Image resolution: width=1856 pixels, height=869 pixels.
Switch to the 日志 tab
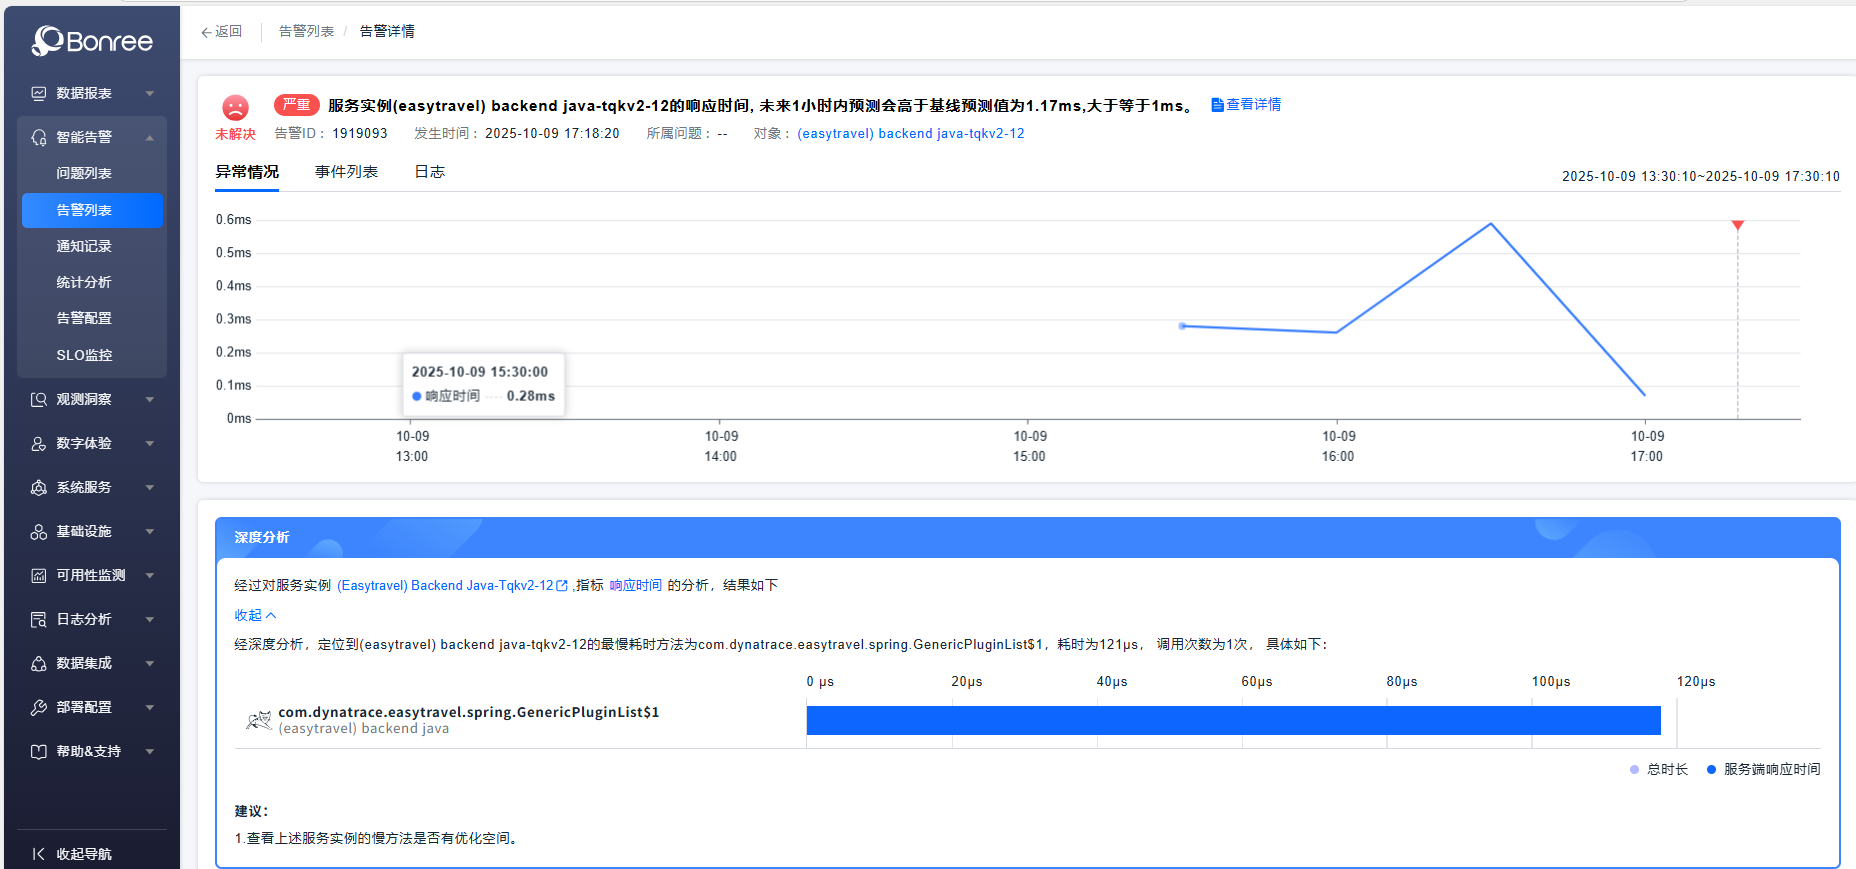[x=430, y=172]
